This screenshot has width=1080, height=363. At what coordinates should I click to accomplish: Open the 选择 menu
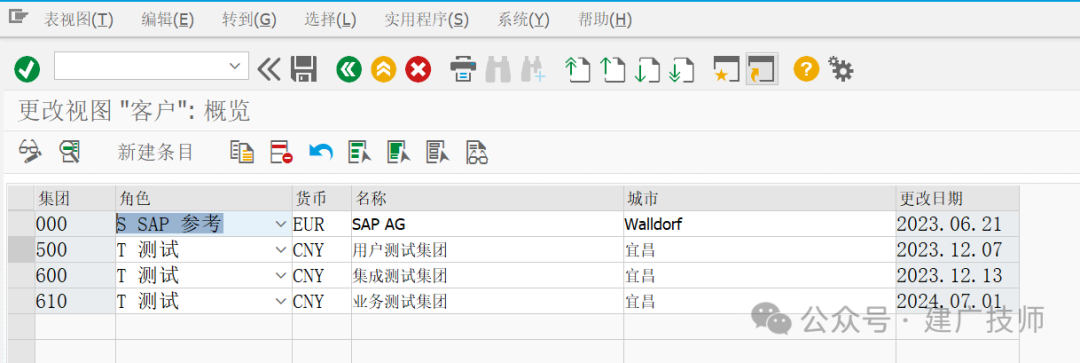[331, 20]
